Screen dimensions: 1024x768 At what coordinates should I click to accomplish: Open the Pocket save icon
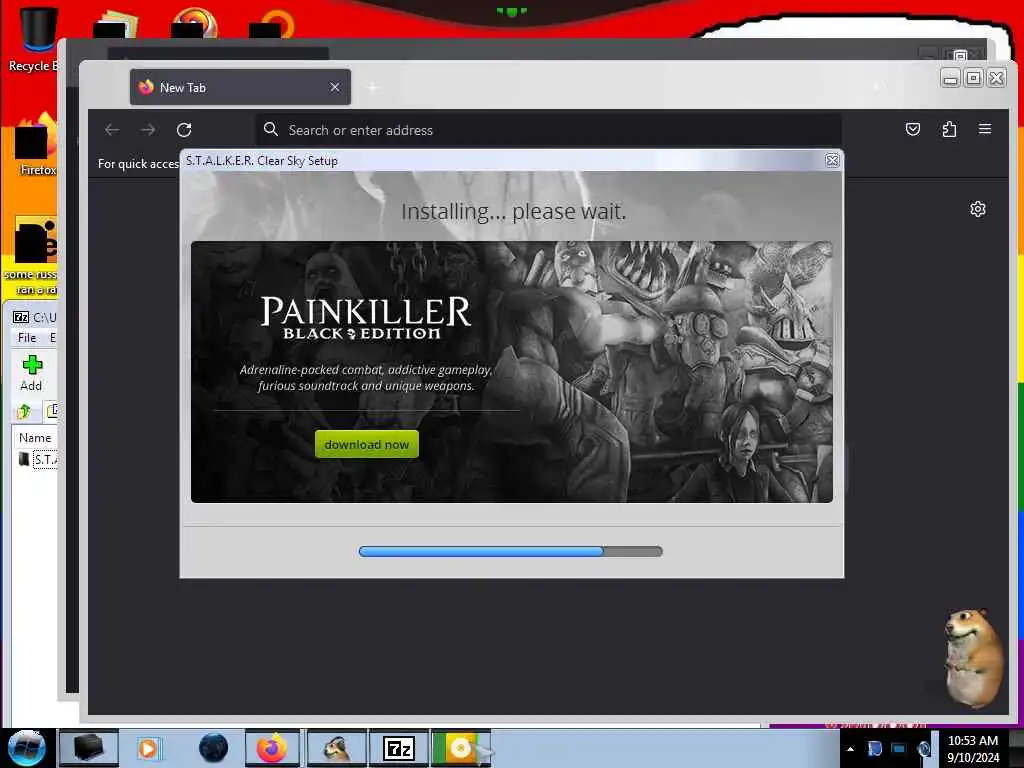pos(913,129)
